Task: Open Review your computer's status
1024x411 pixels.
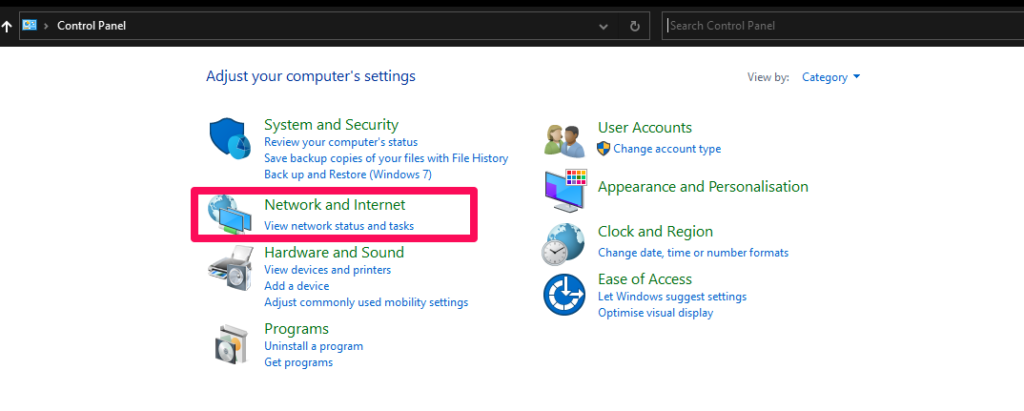Action: 341,142
